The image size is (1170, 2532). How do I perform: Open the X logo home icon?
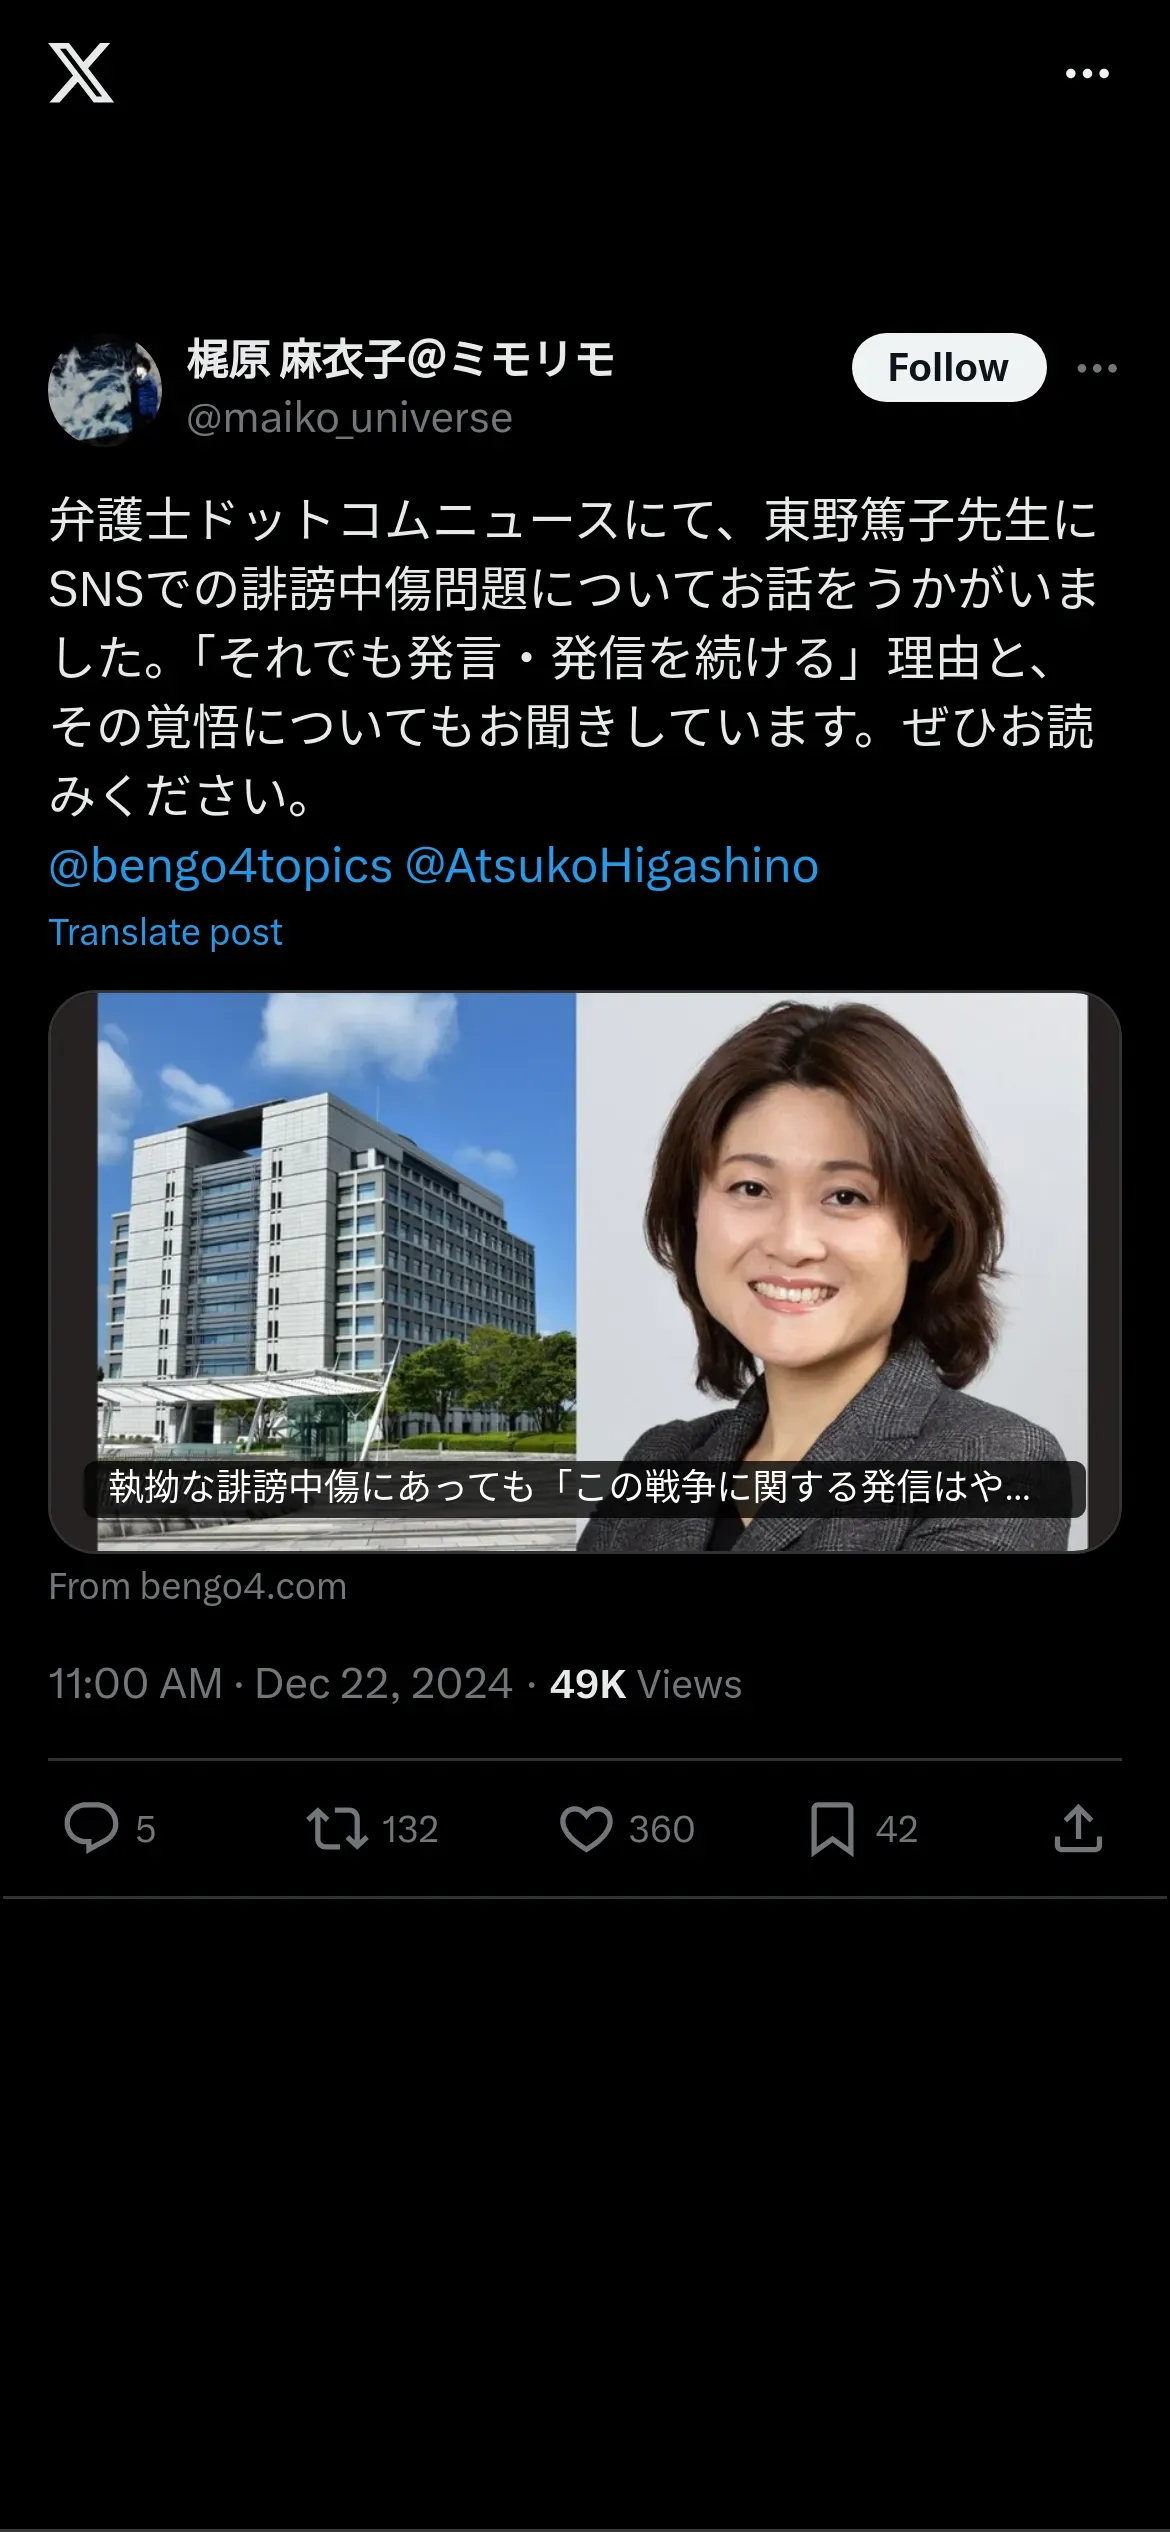(81, 73)
